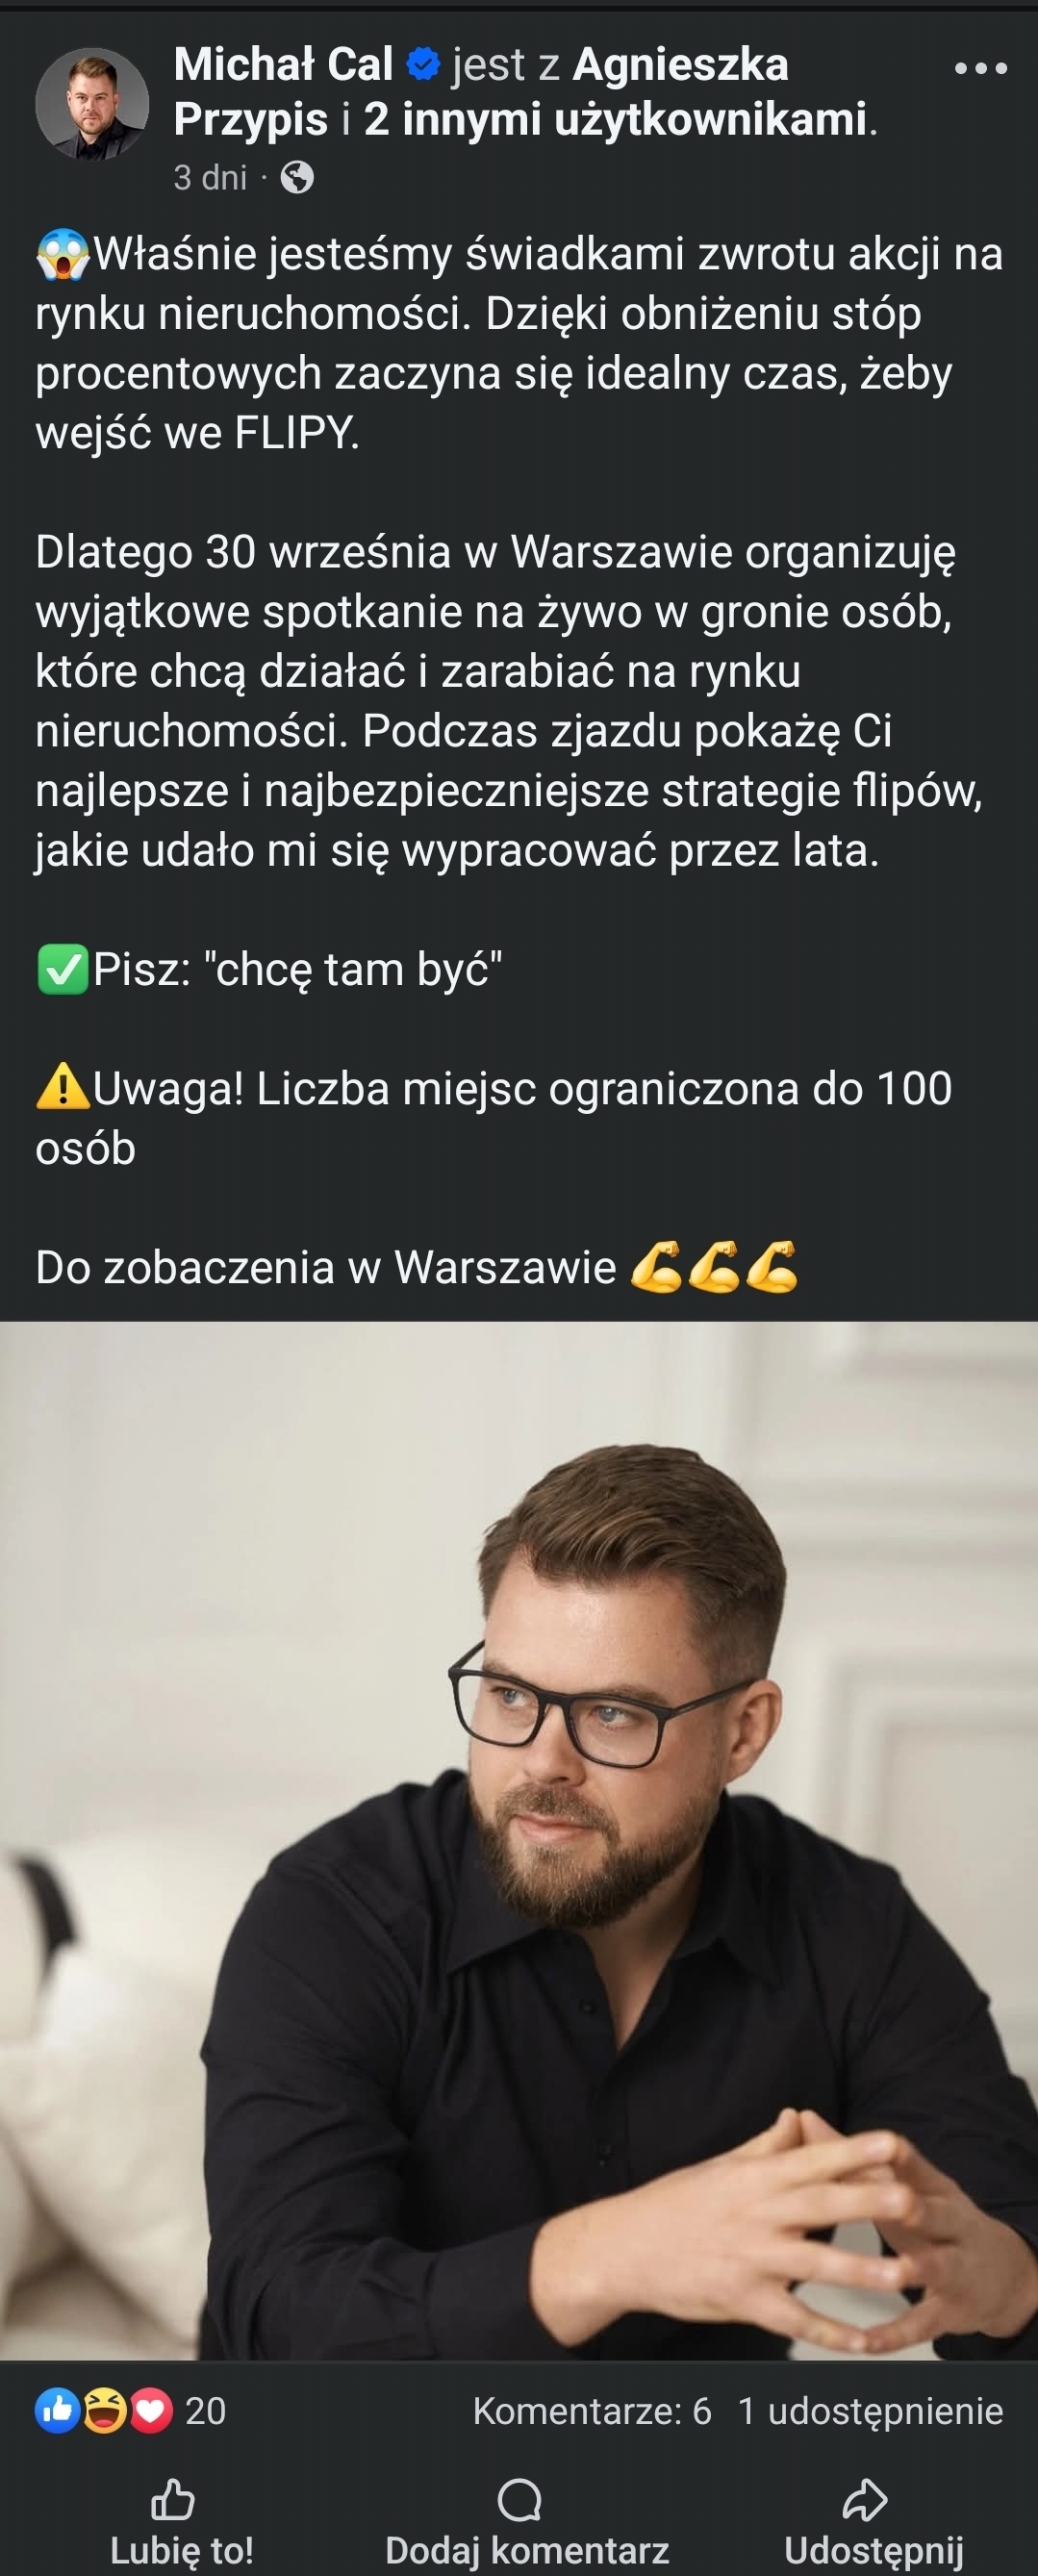Open 'Komentarze: 6' comments list

(x=592, y=2411)
